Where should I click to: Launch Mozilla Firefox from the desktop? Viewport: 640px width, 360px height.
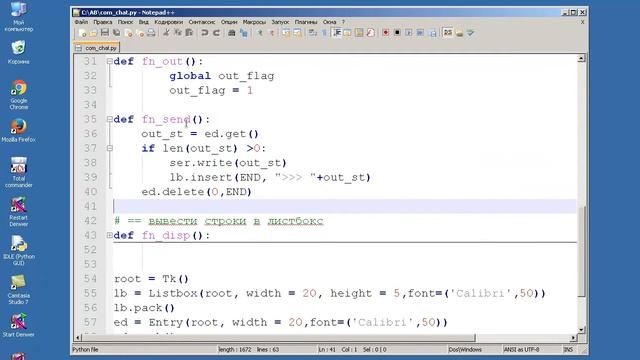click(18, 131)
